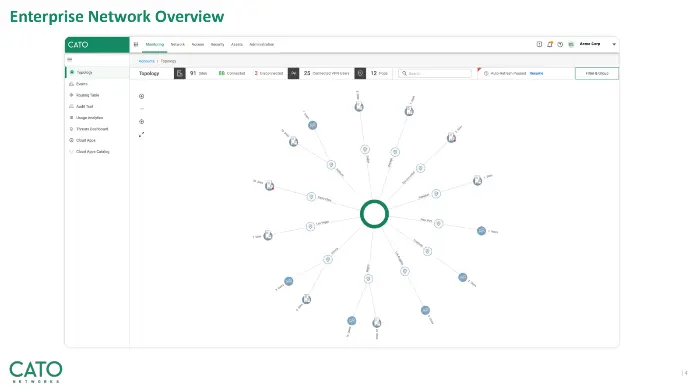Open the apps grid icon beside Monitoring
Image resolution: width=696 pixels, height=388 pixels.
(136, 44)
